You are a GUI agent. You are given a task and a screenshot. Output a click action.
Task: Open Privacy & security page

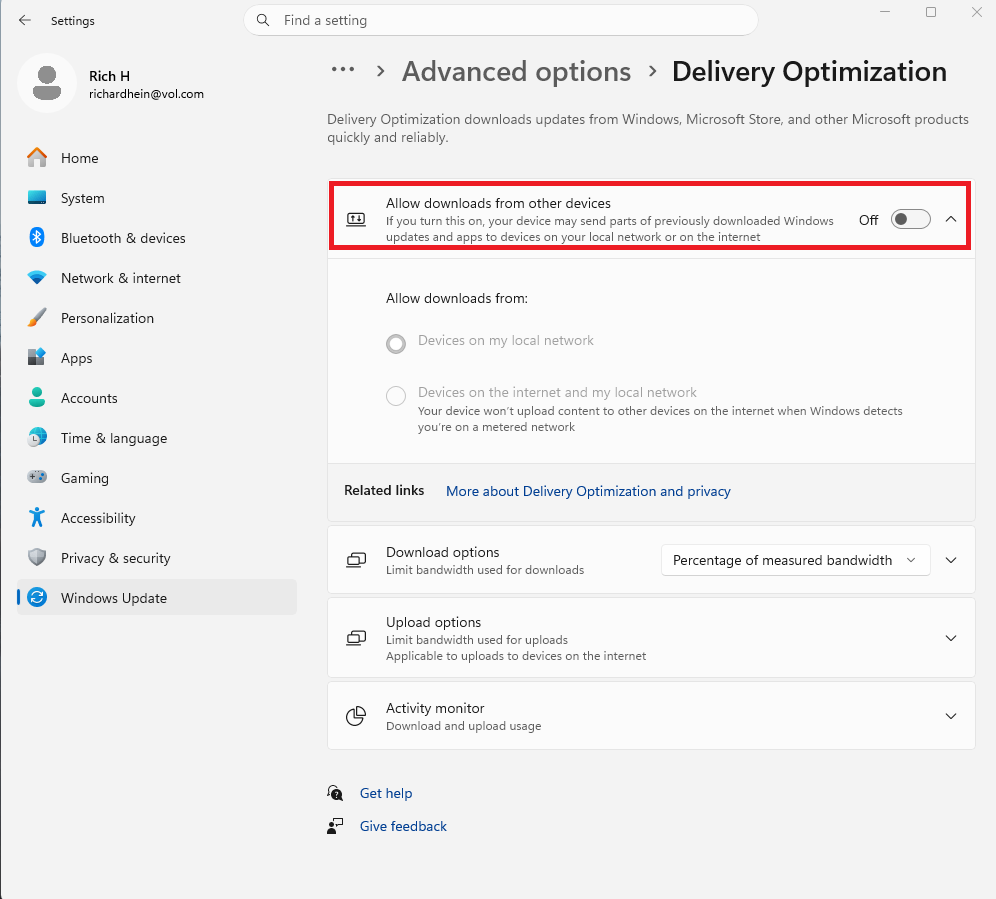[157, 558]
